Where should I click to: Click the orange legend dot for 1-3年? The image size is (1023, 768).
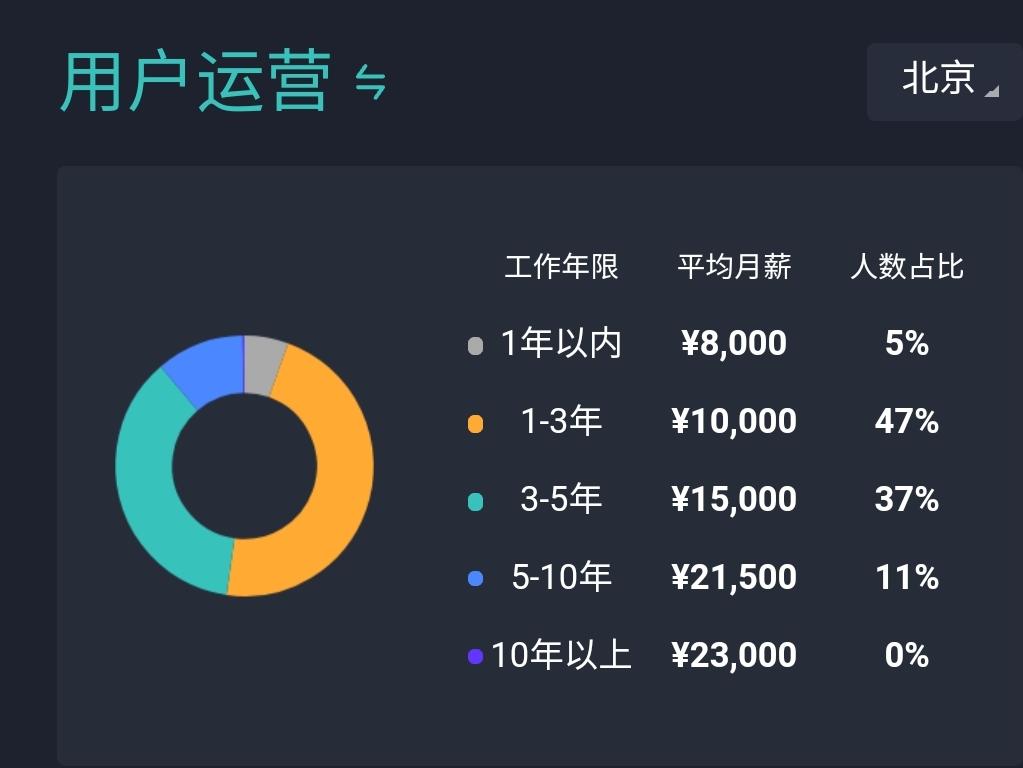coord(473,422)
